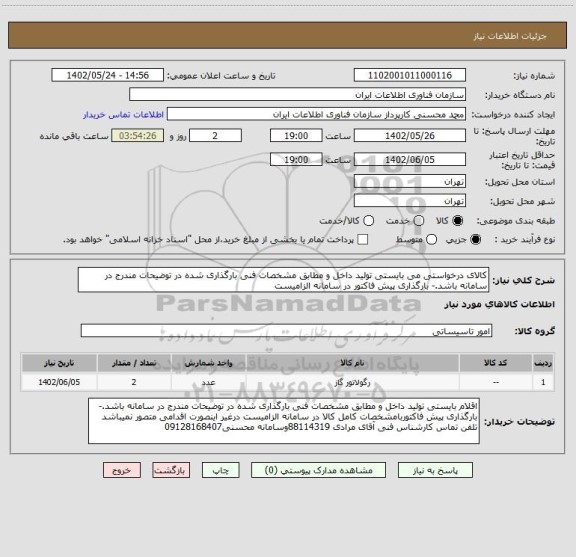Open اطلاعات تماس خریدار link
The width and height of the screenshot is (576, 557).
click(x=123, y=115)
